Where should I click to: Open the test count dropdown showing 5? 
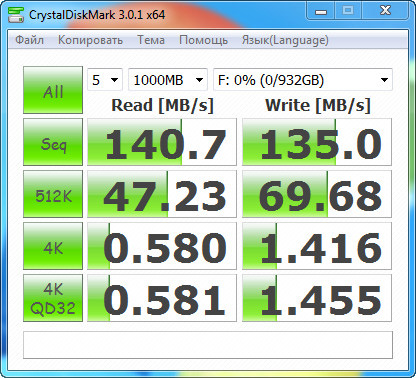click(x=105, y=80)
